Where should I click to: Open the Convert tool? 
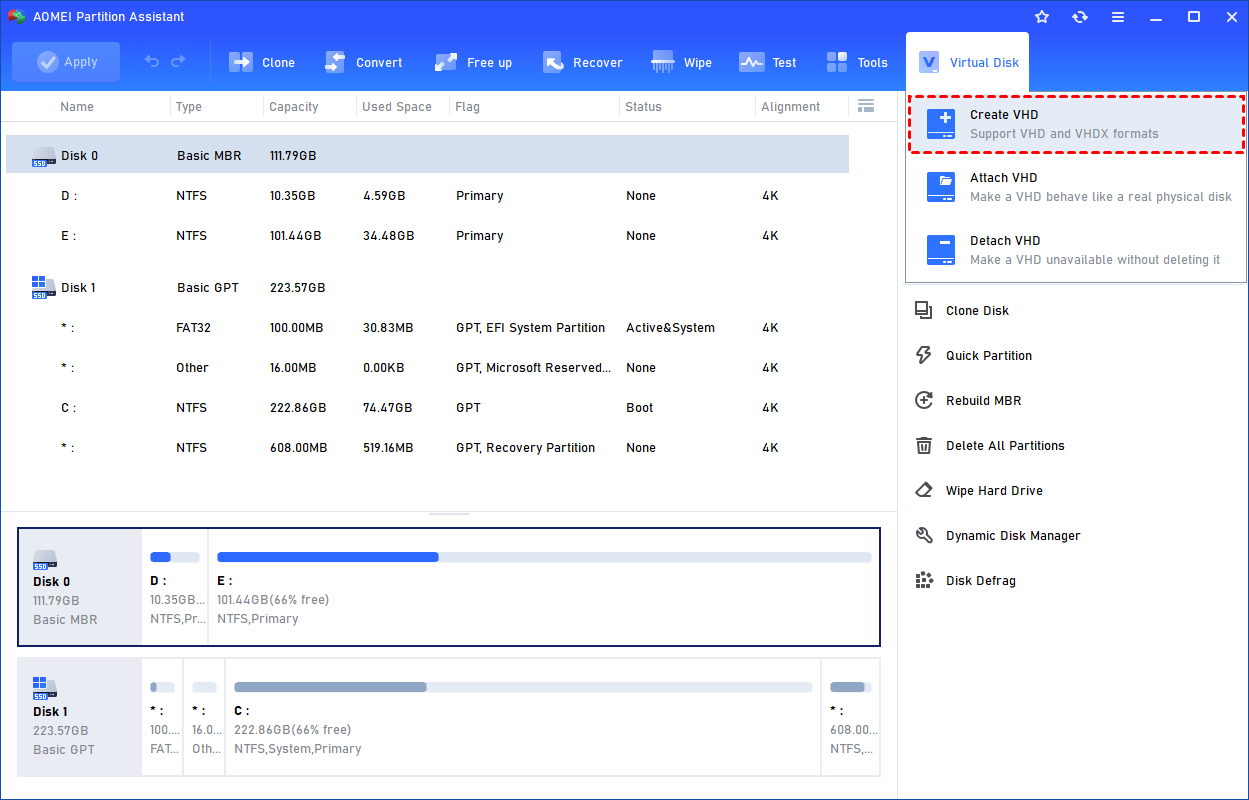[364, 61]
